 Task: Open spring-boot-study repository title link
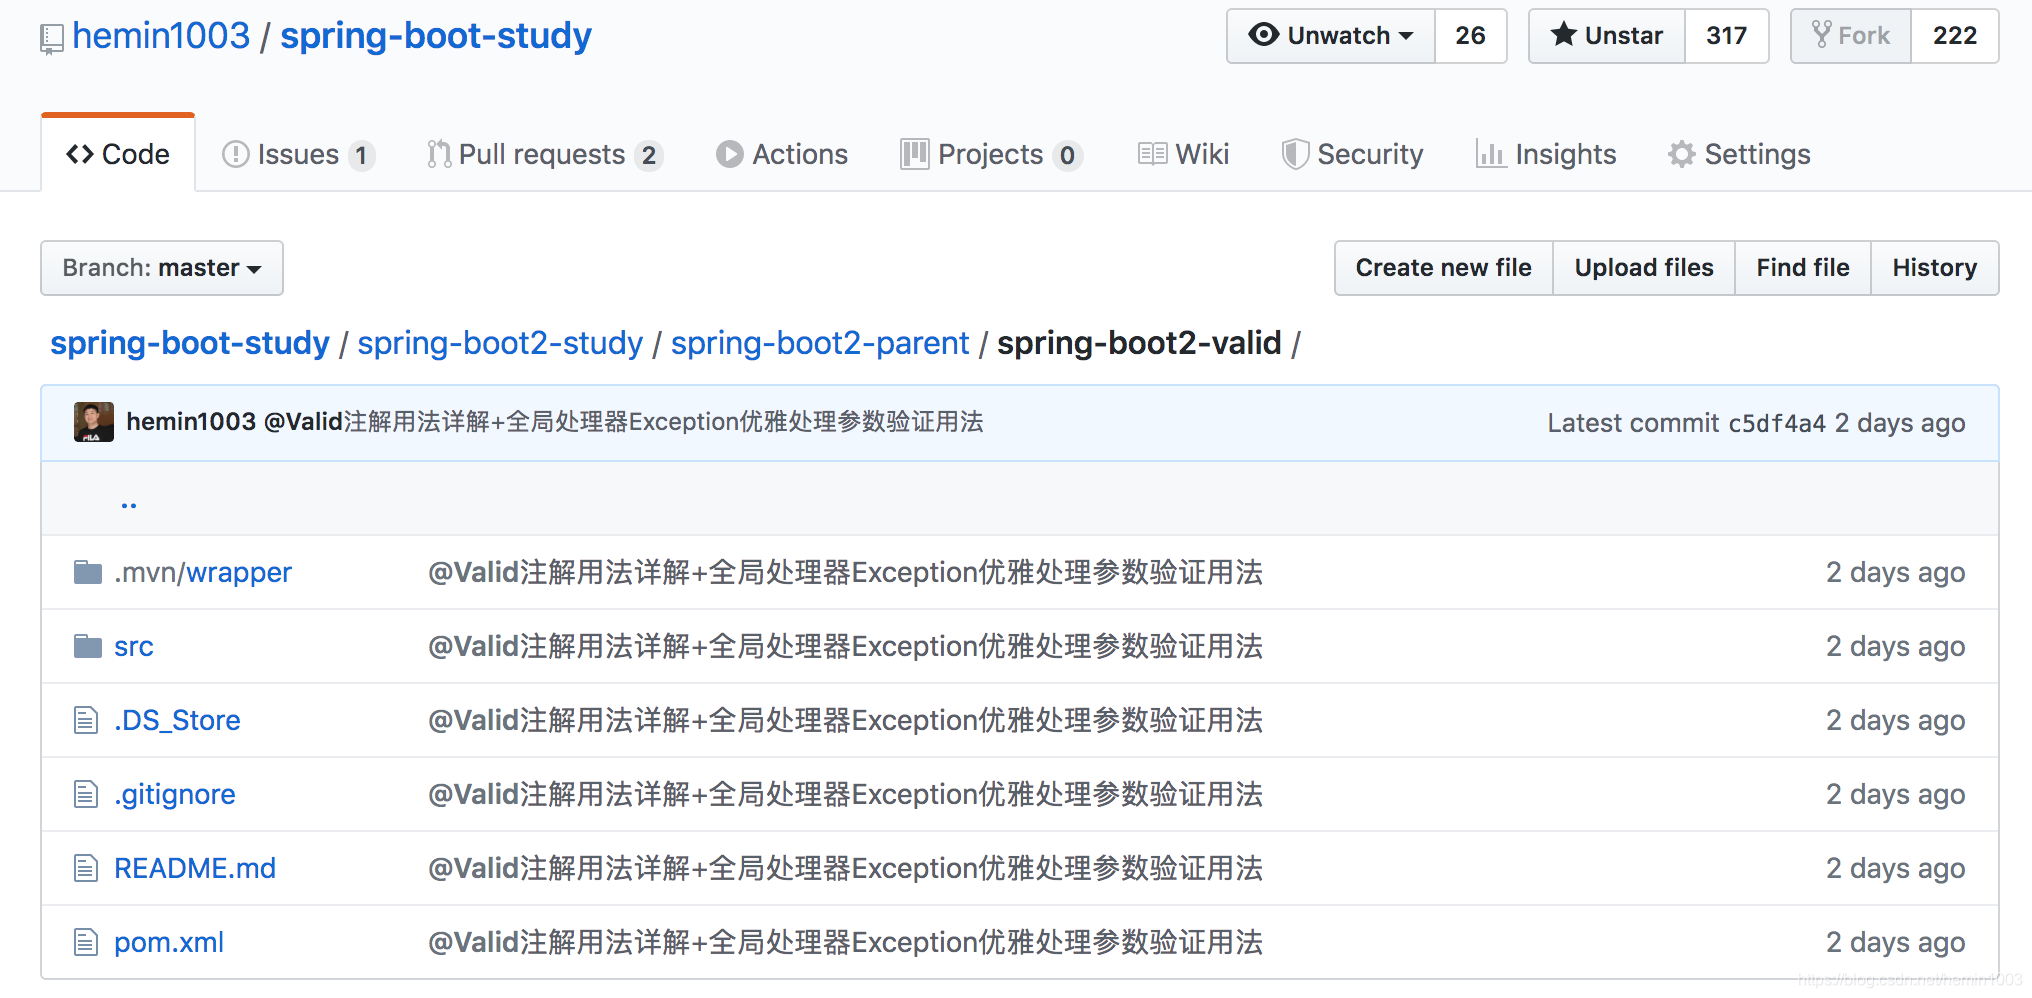click(436, 36)
